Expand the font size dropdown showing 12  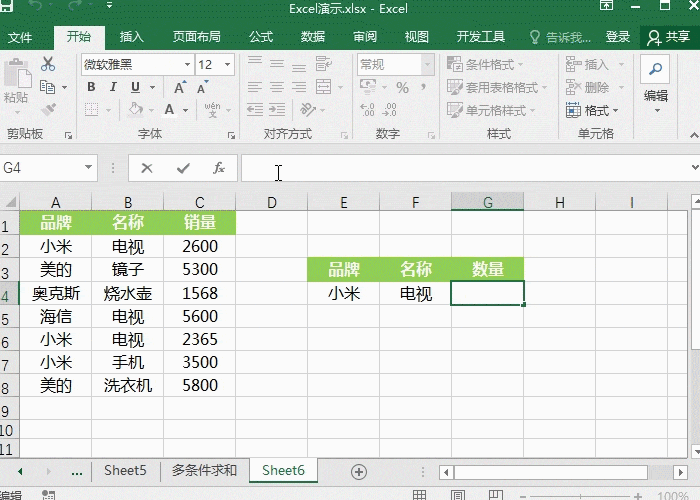[230, 65]
